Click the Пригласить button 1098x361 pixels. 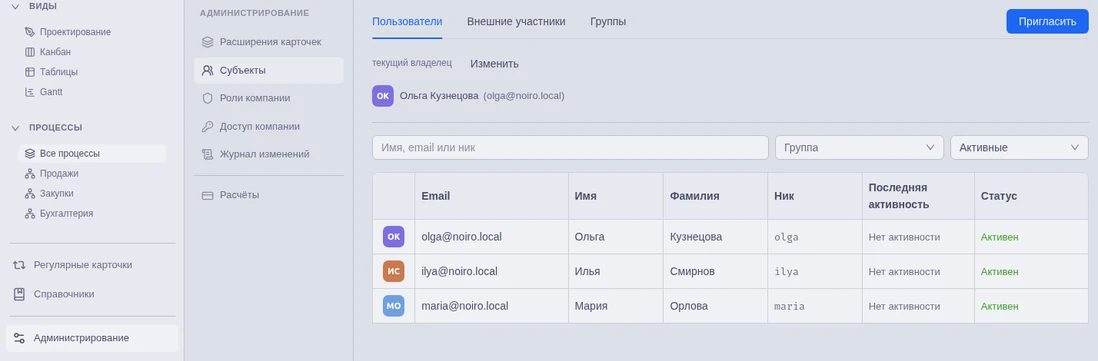point(1048,21)
